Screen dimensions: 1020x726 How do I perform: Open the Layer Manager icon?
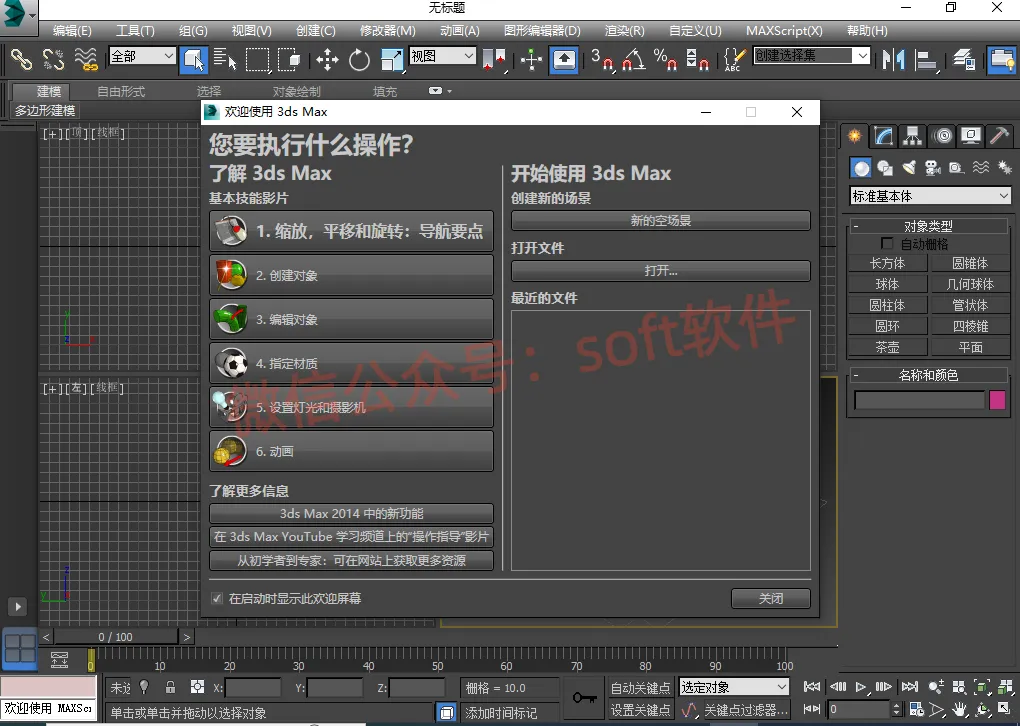pos(964,60)
